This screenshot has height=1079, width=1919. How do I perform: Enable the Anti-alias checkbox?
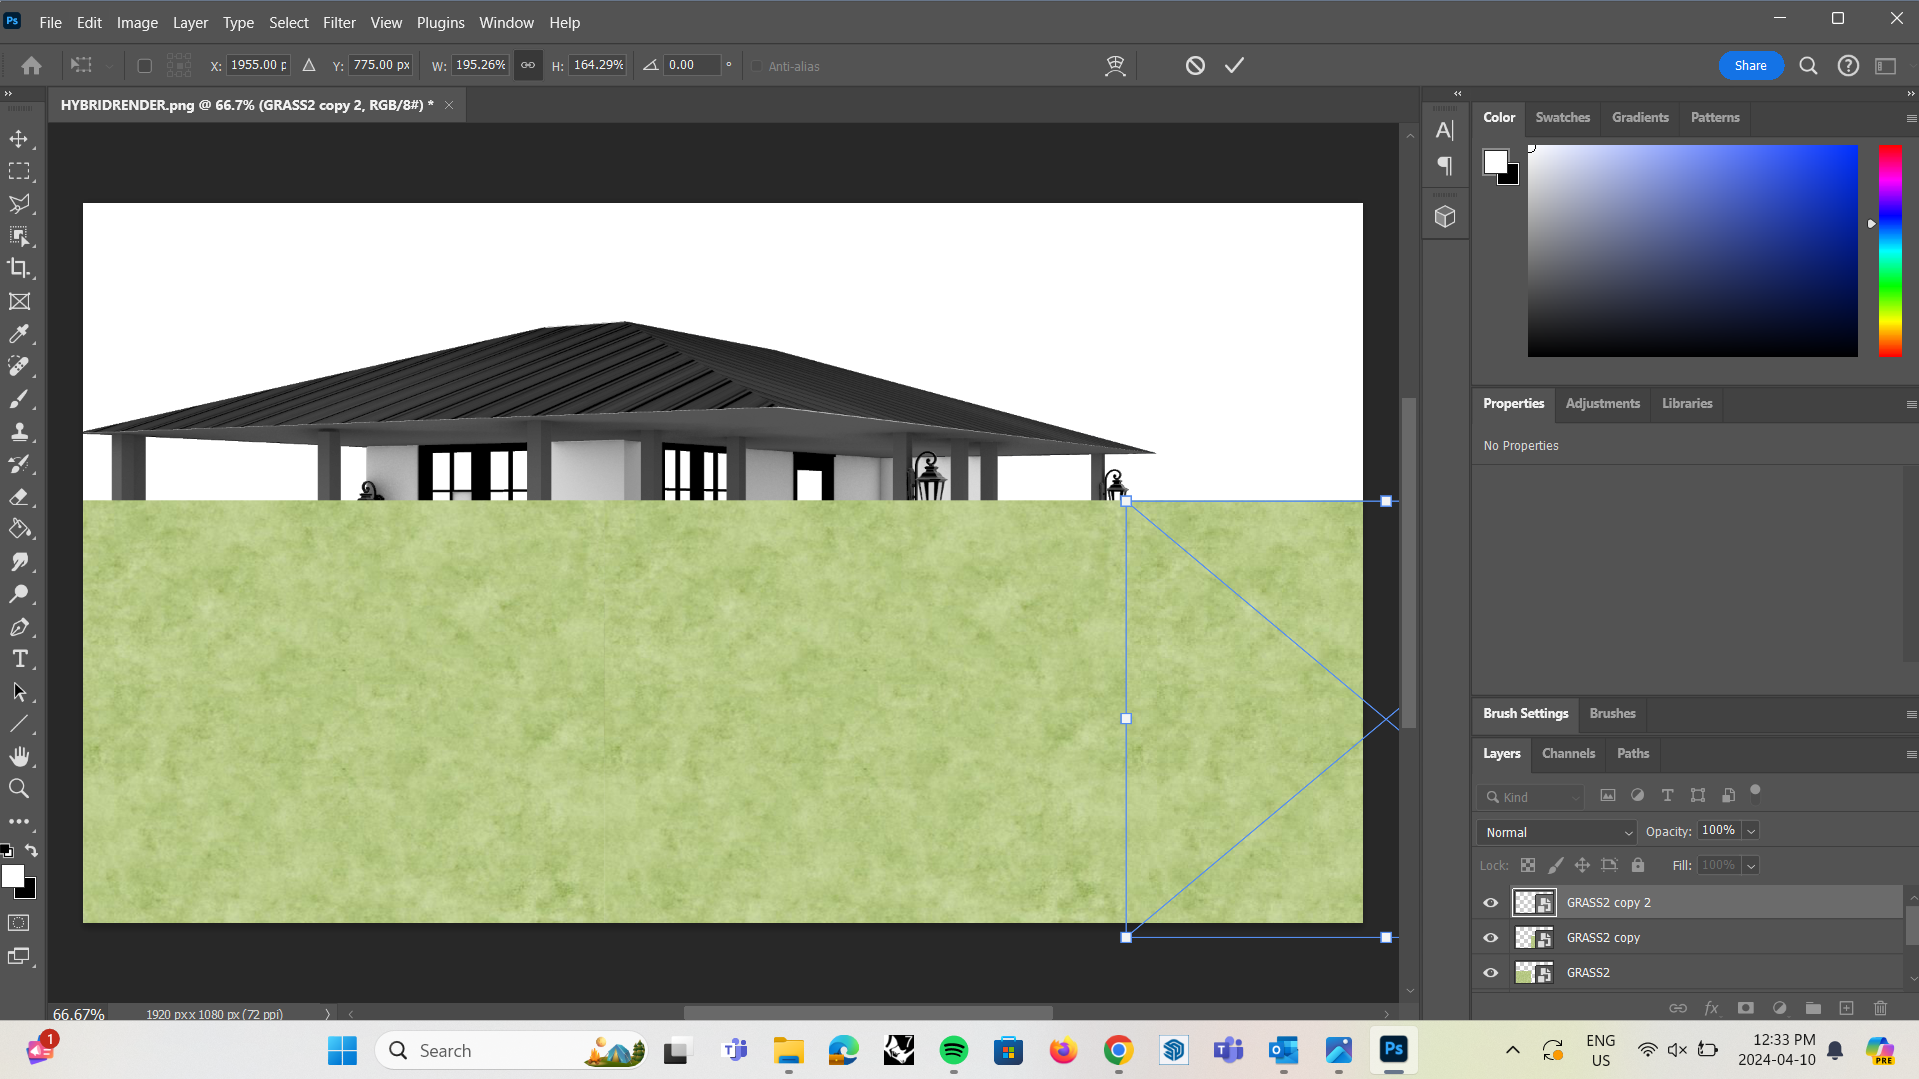[x=756, y=66]
